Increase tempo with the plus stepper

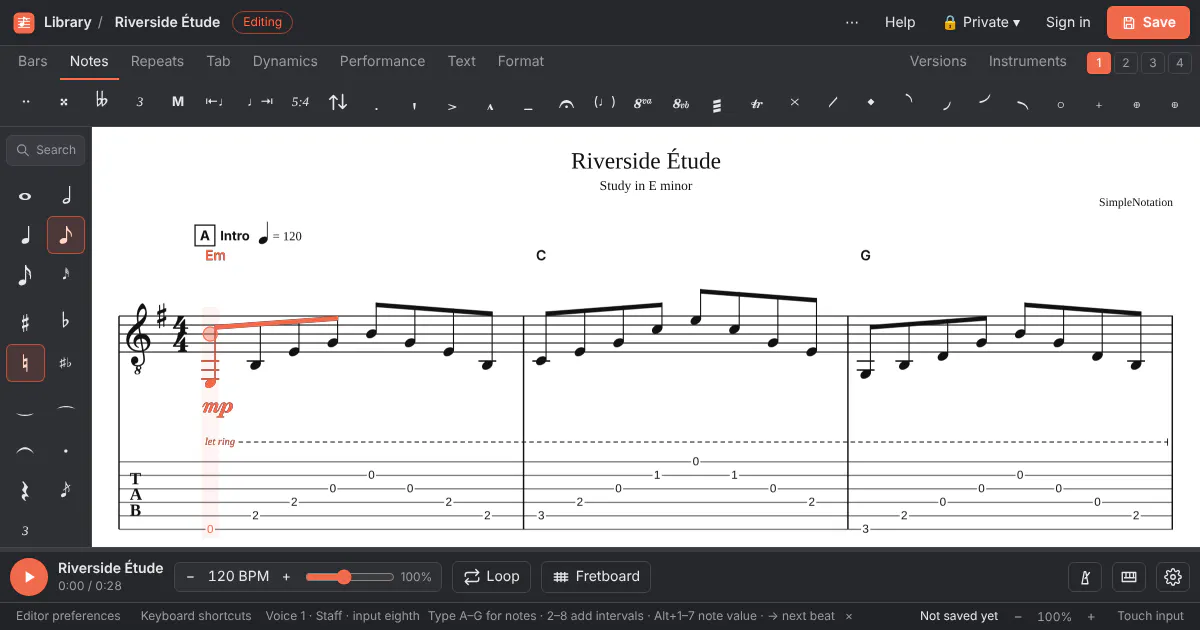point(286,577)
